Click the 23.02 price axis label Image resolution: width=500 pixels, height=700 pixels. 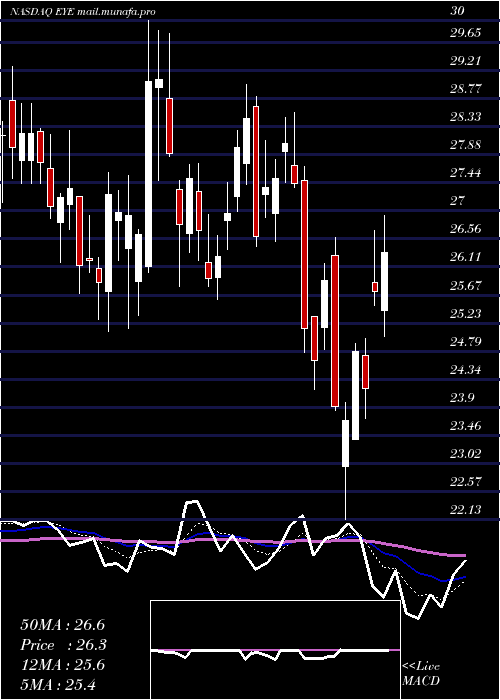pos(466,454)
